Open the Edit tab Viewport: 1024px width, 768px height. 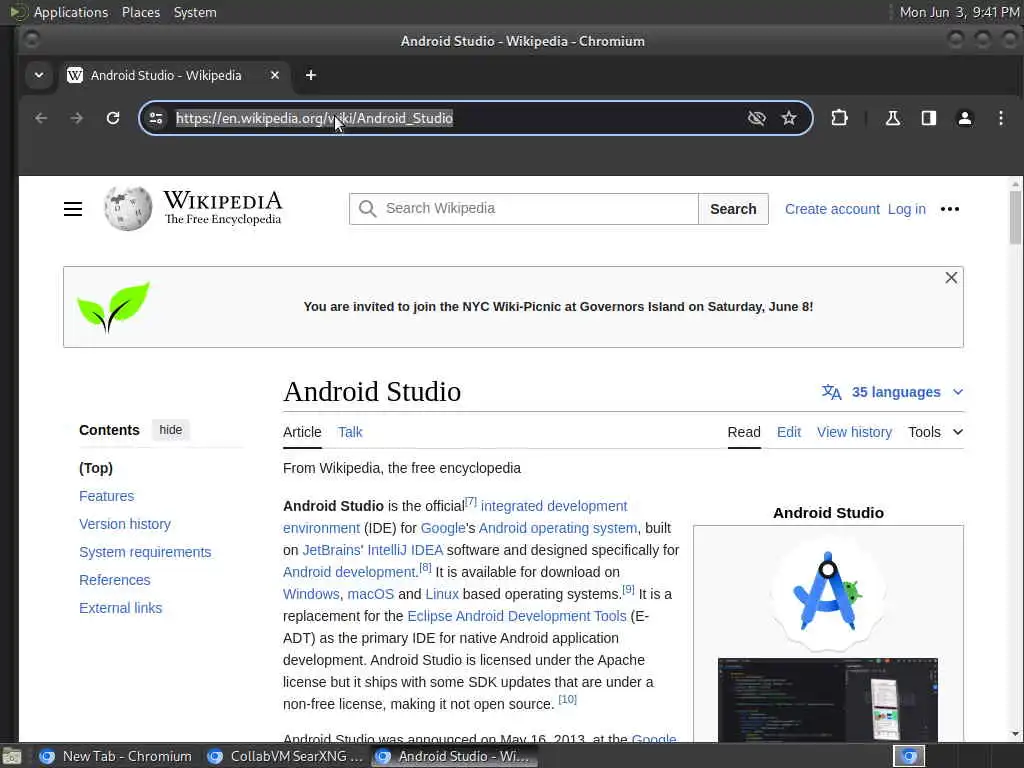pyautogui.click(x=789, y=432)
